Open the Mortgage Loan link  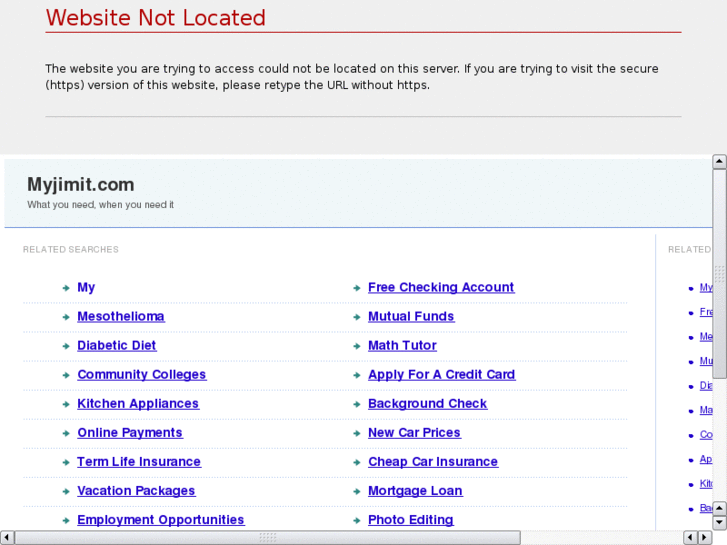click(x=415, y=491)
